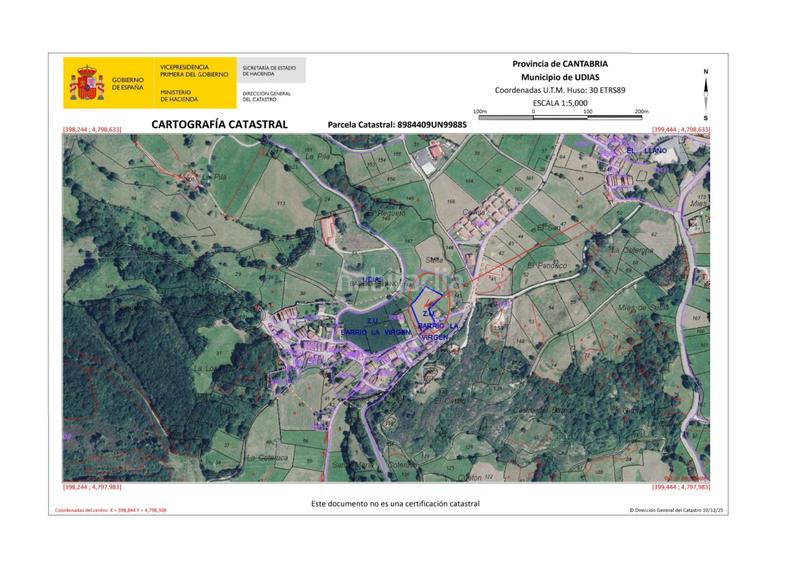Click the north arrow compass symbol
The height and width of the screenshot is (566, 800).
(706, 87)
